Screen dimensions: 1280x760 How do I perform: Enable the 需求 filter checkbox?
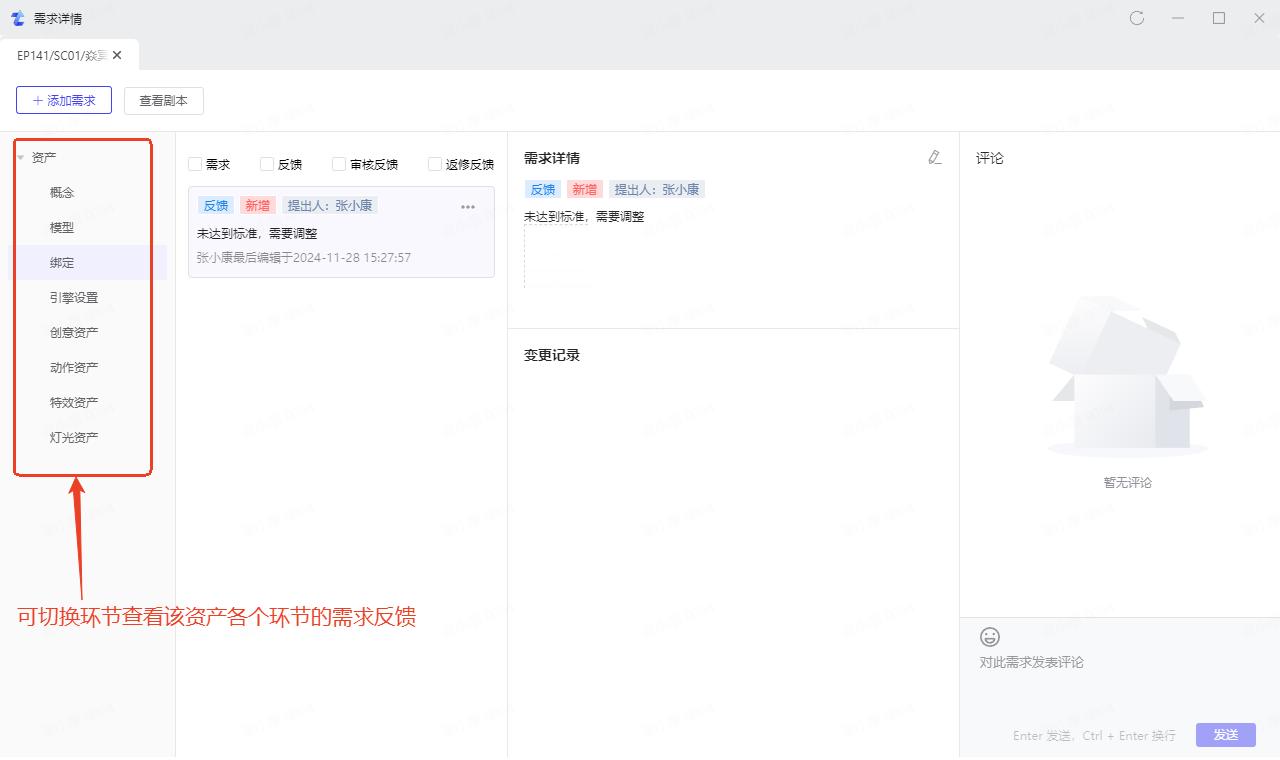195,164
